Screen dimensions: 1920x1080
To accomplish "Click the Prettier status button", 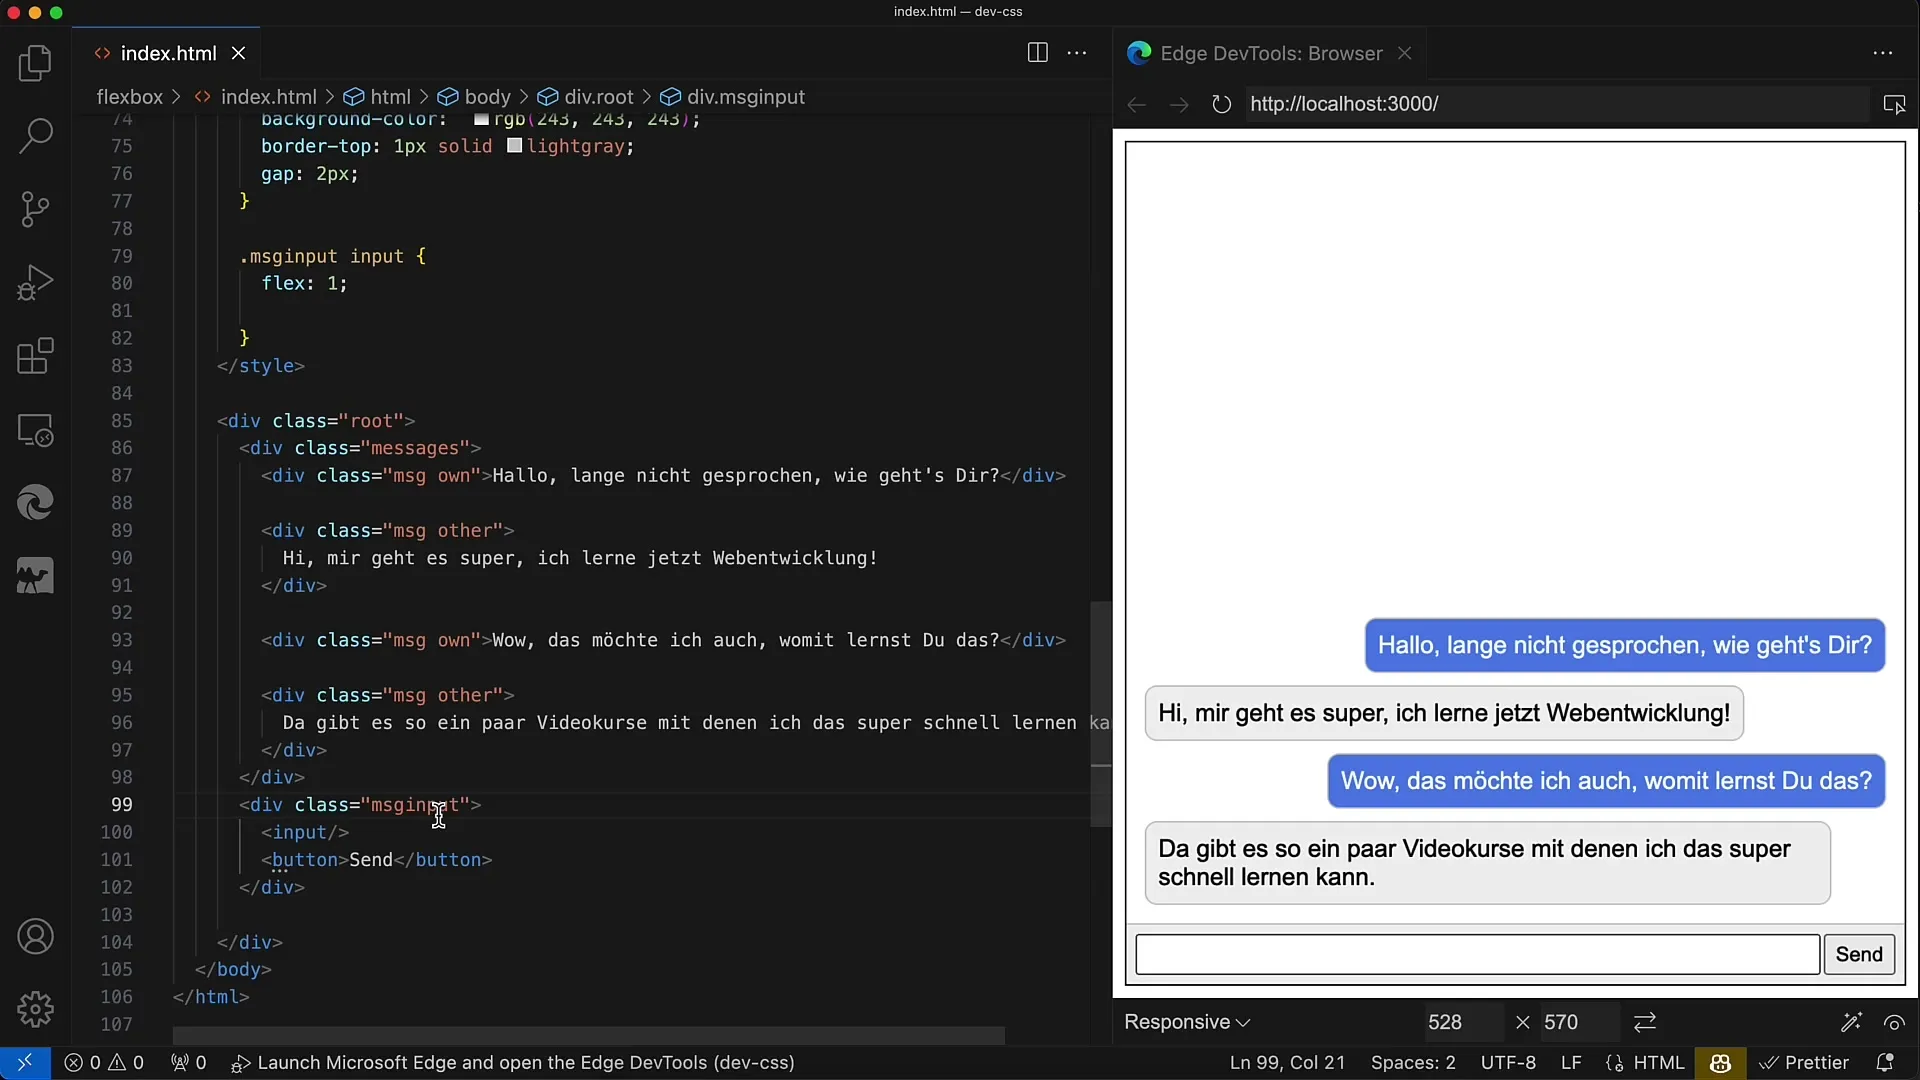I will 1805,1063.
